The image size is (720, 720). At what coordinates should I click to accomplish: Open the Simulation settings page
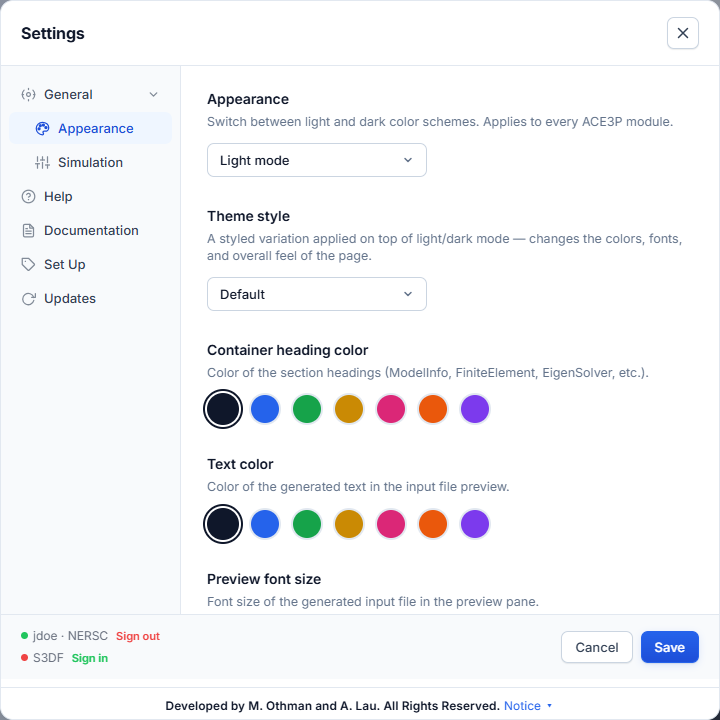tap(90, 163)
